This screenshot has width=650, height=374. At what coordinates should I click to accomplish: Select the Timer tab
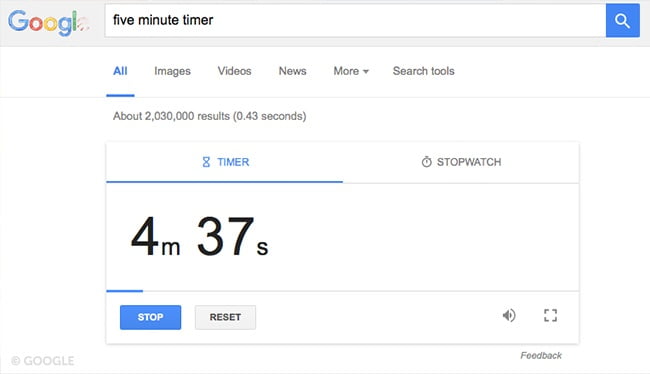point(225,162)
